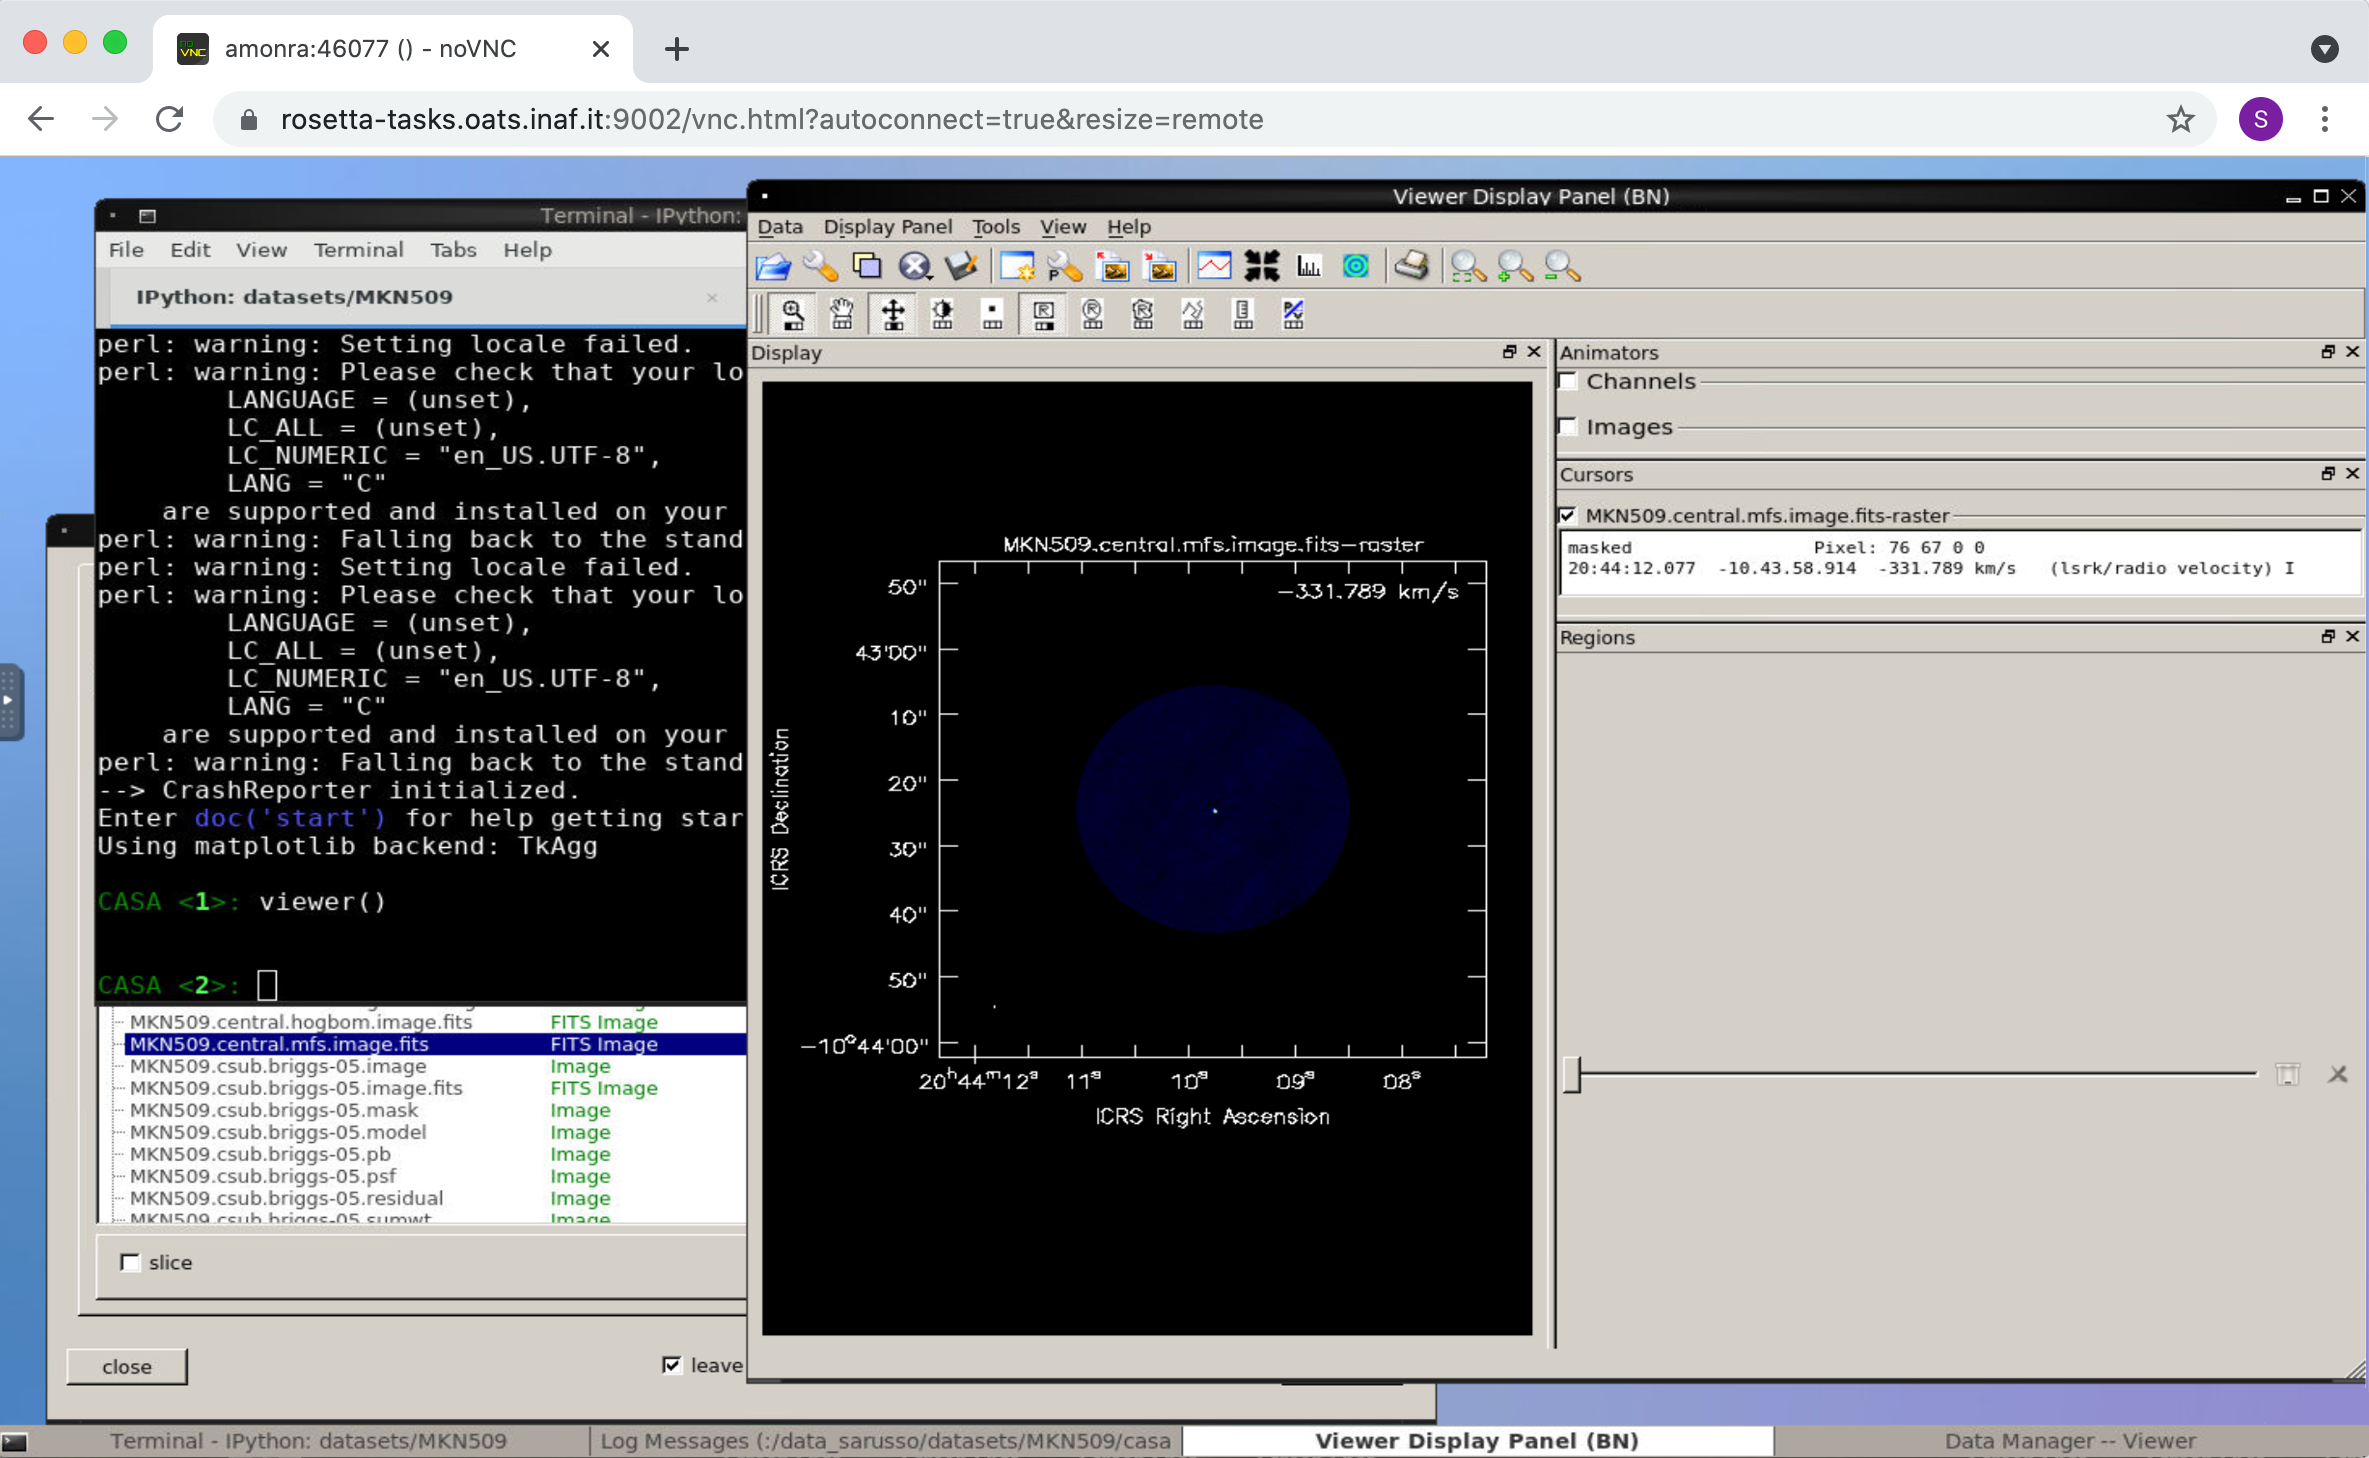
Task: Open viewer View menu
Action: pyautogui.click(x=1063, y=227)
